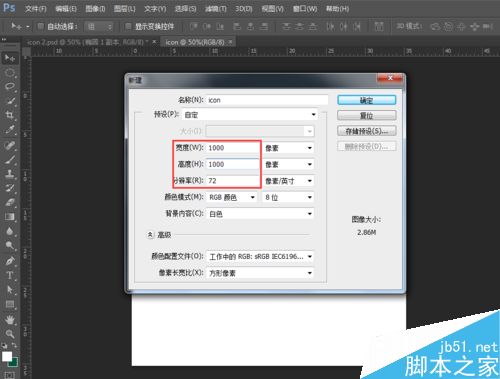The width and height of the screenshot is (500, 379).
Task: Click the 复位 button
Action: (x=367, y=116)
